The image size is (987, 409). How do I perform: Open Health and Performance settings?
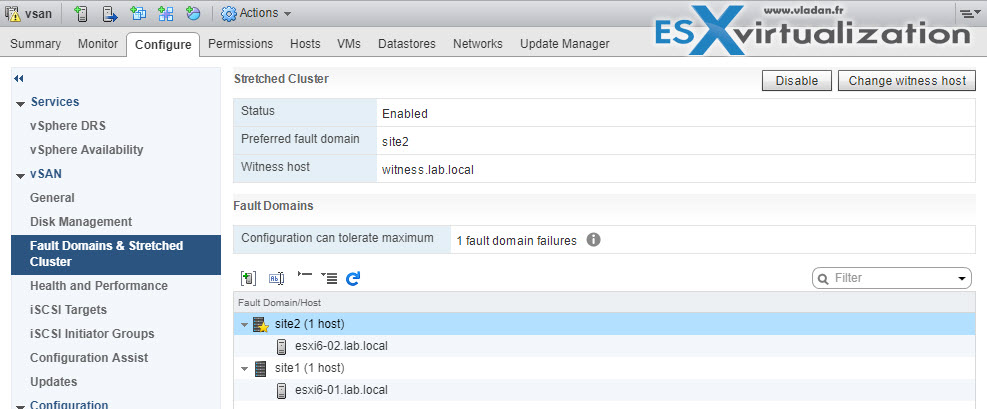tap(99, 286)
